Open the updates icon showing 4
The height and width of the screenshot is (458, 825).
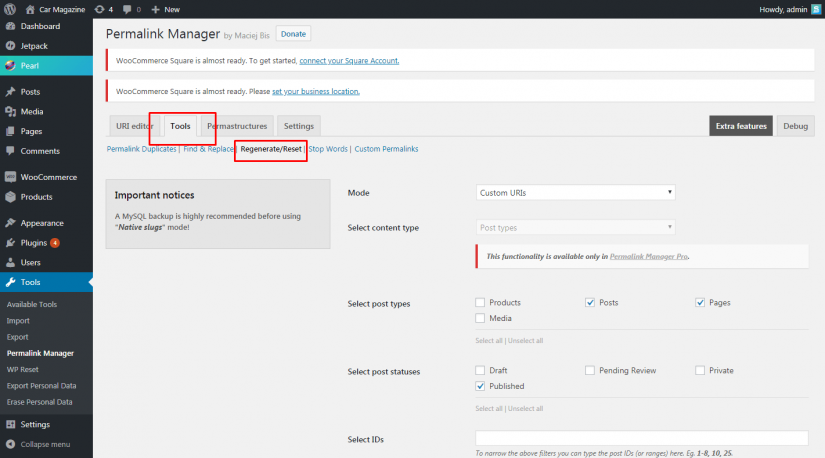click(99, 9)
